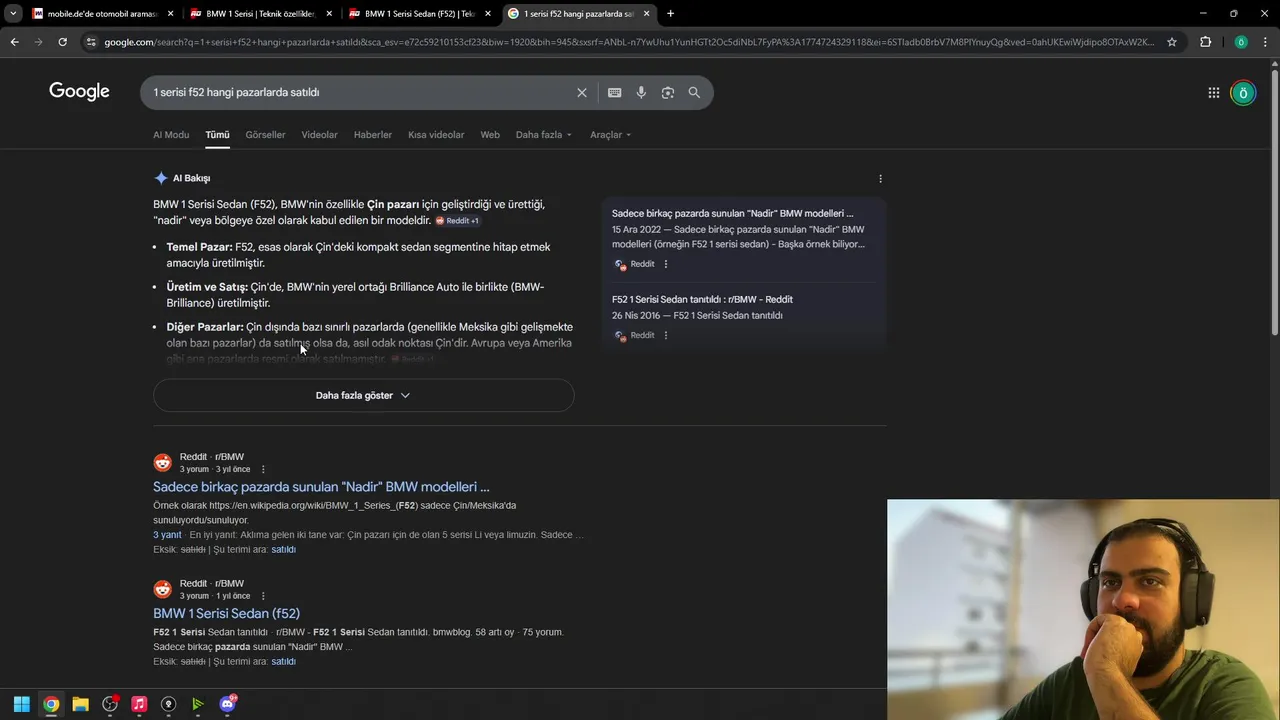Click the browser address bar URL
This screenshot has height=720, width=1280.
[x=628, y=42]
